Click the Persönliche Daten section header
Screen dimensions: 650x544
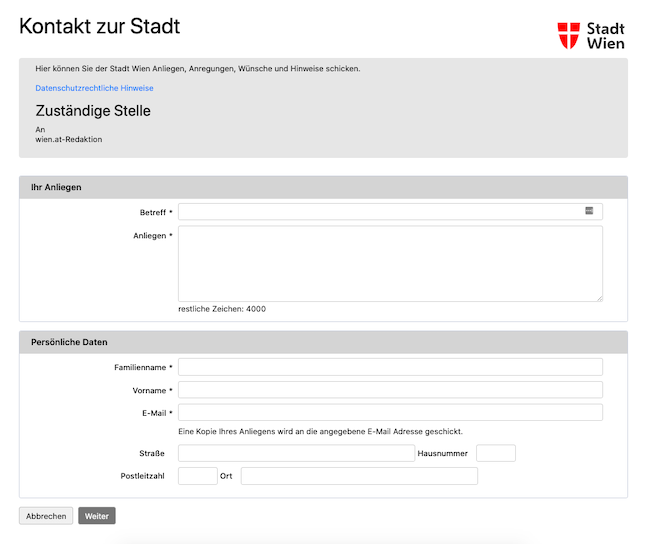323,342
